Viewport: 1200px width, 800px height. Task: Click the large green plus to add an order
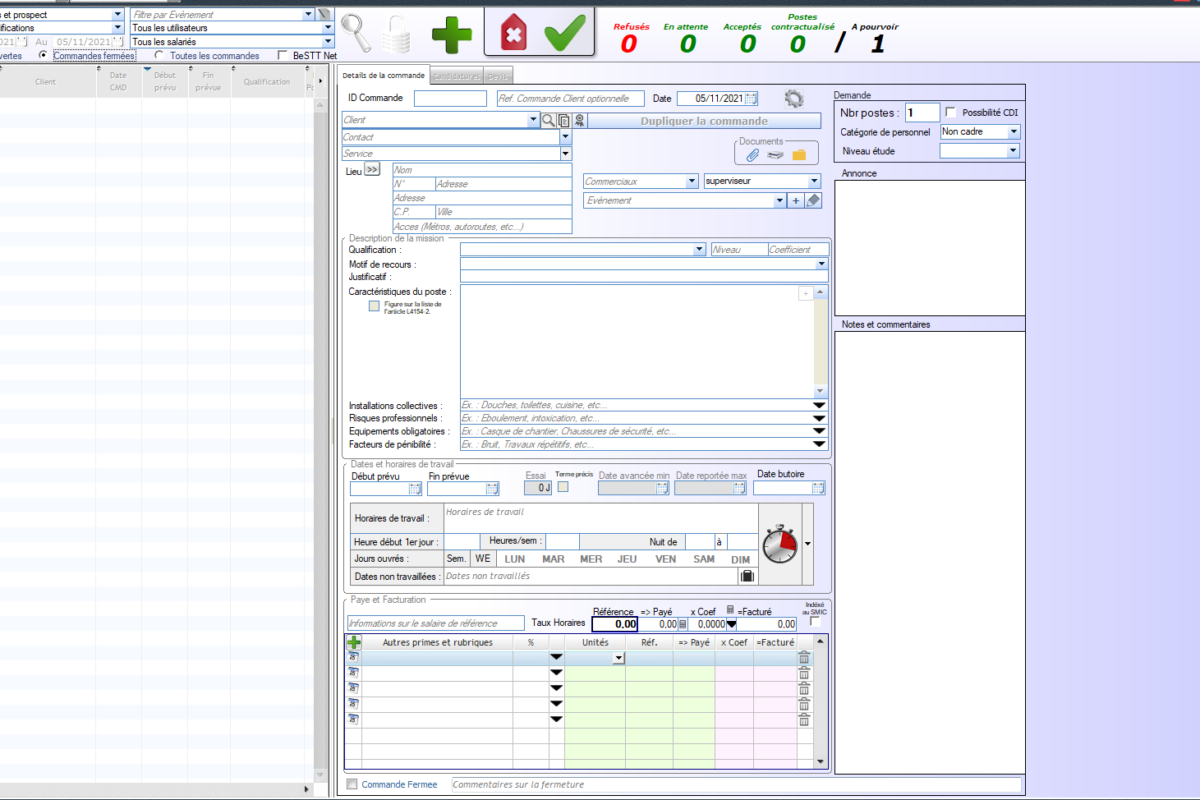click(x=452, y=34)
